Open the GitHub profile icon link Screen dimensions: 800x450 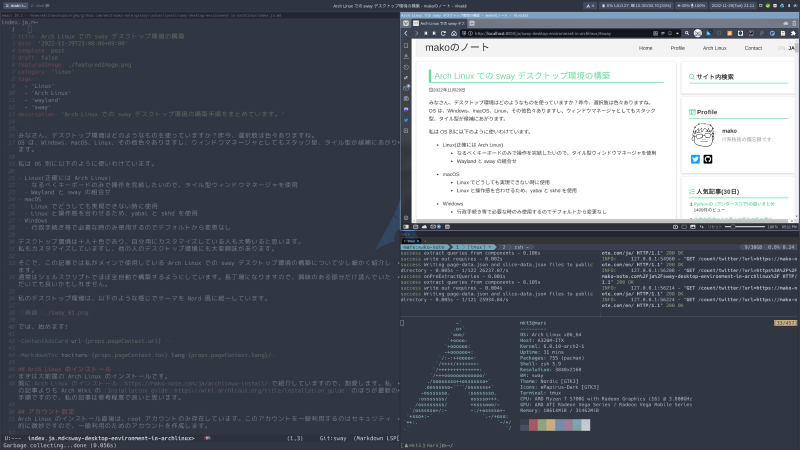[708, 158]
